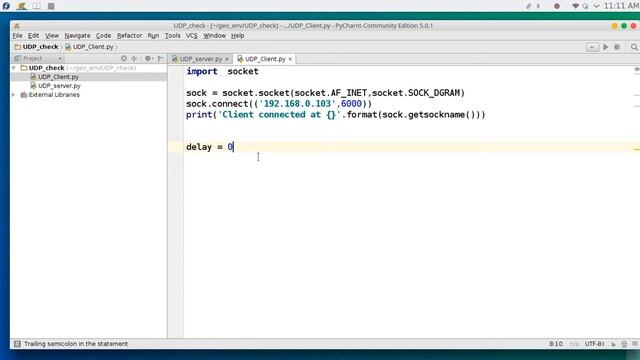This screenshot has height=360, width=640.
Task: Open the Run menu
Action: pos(153,36)
